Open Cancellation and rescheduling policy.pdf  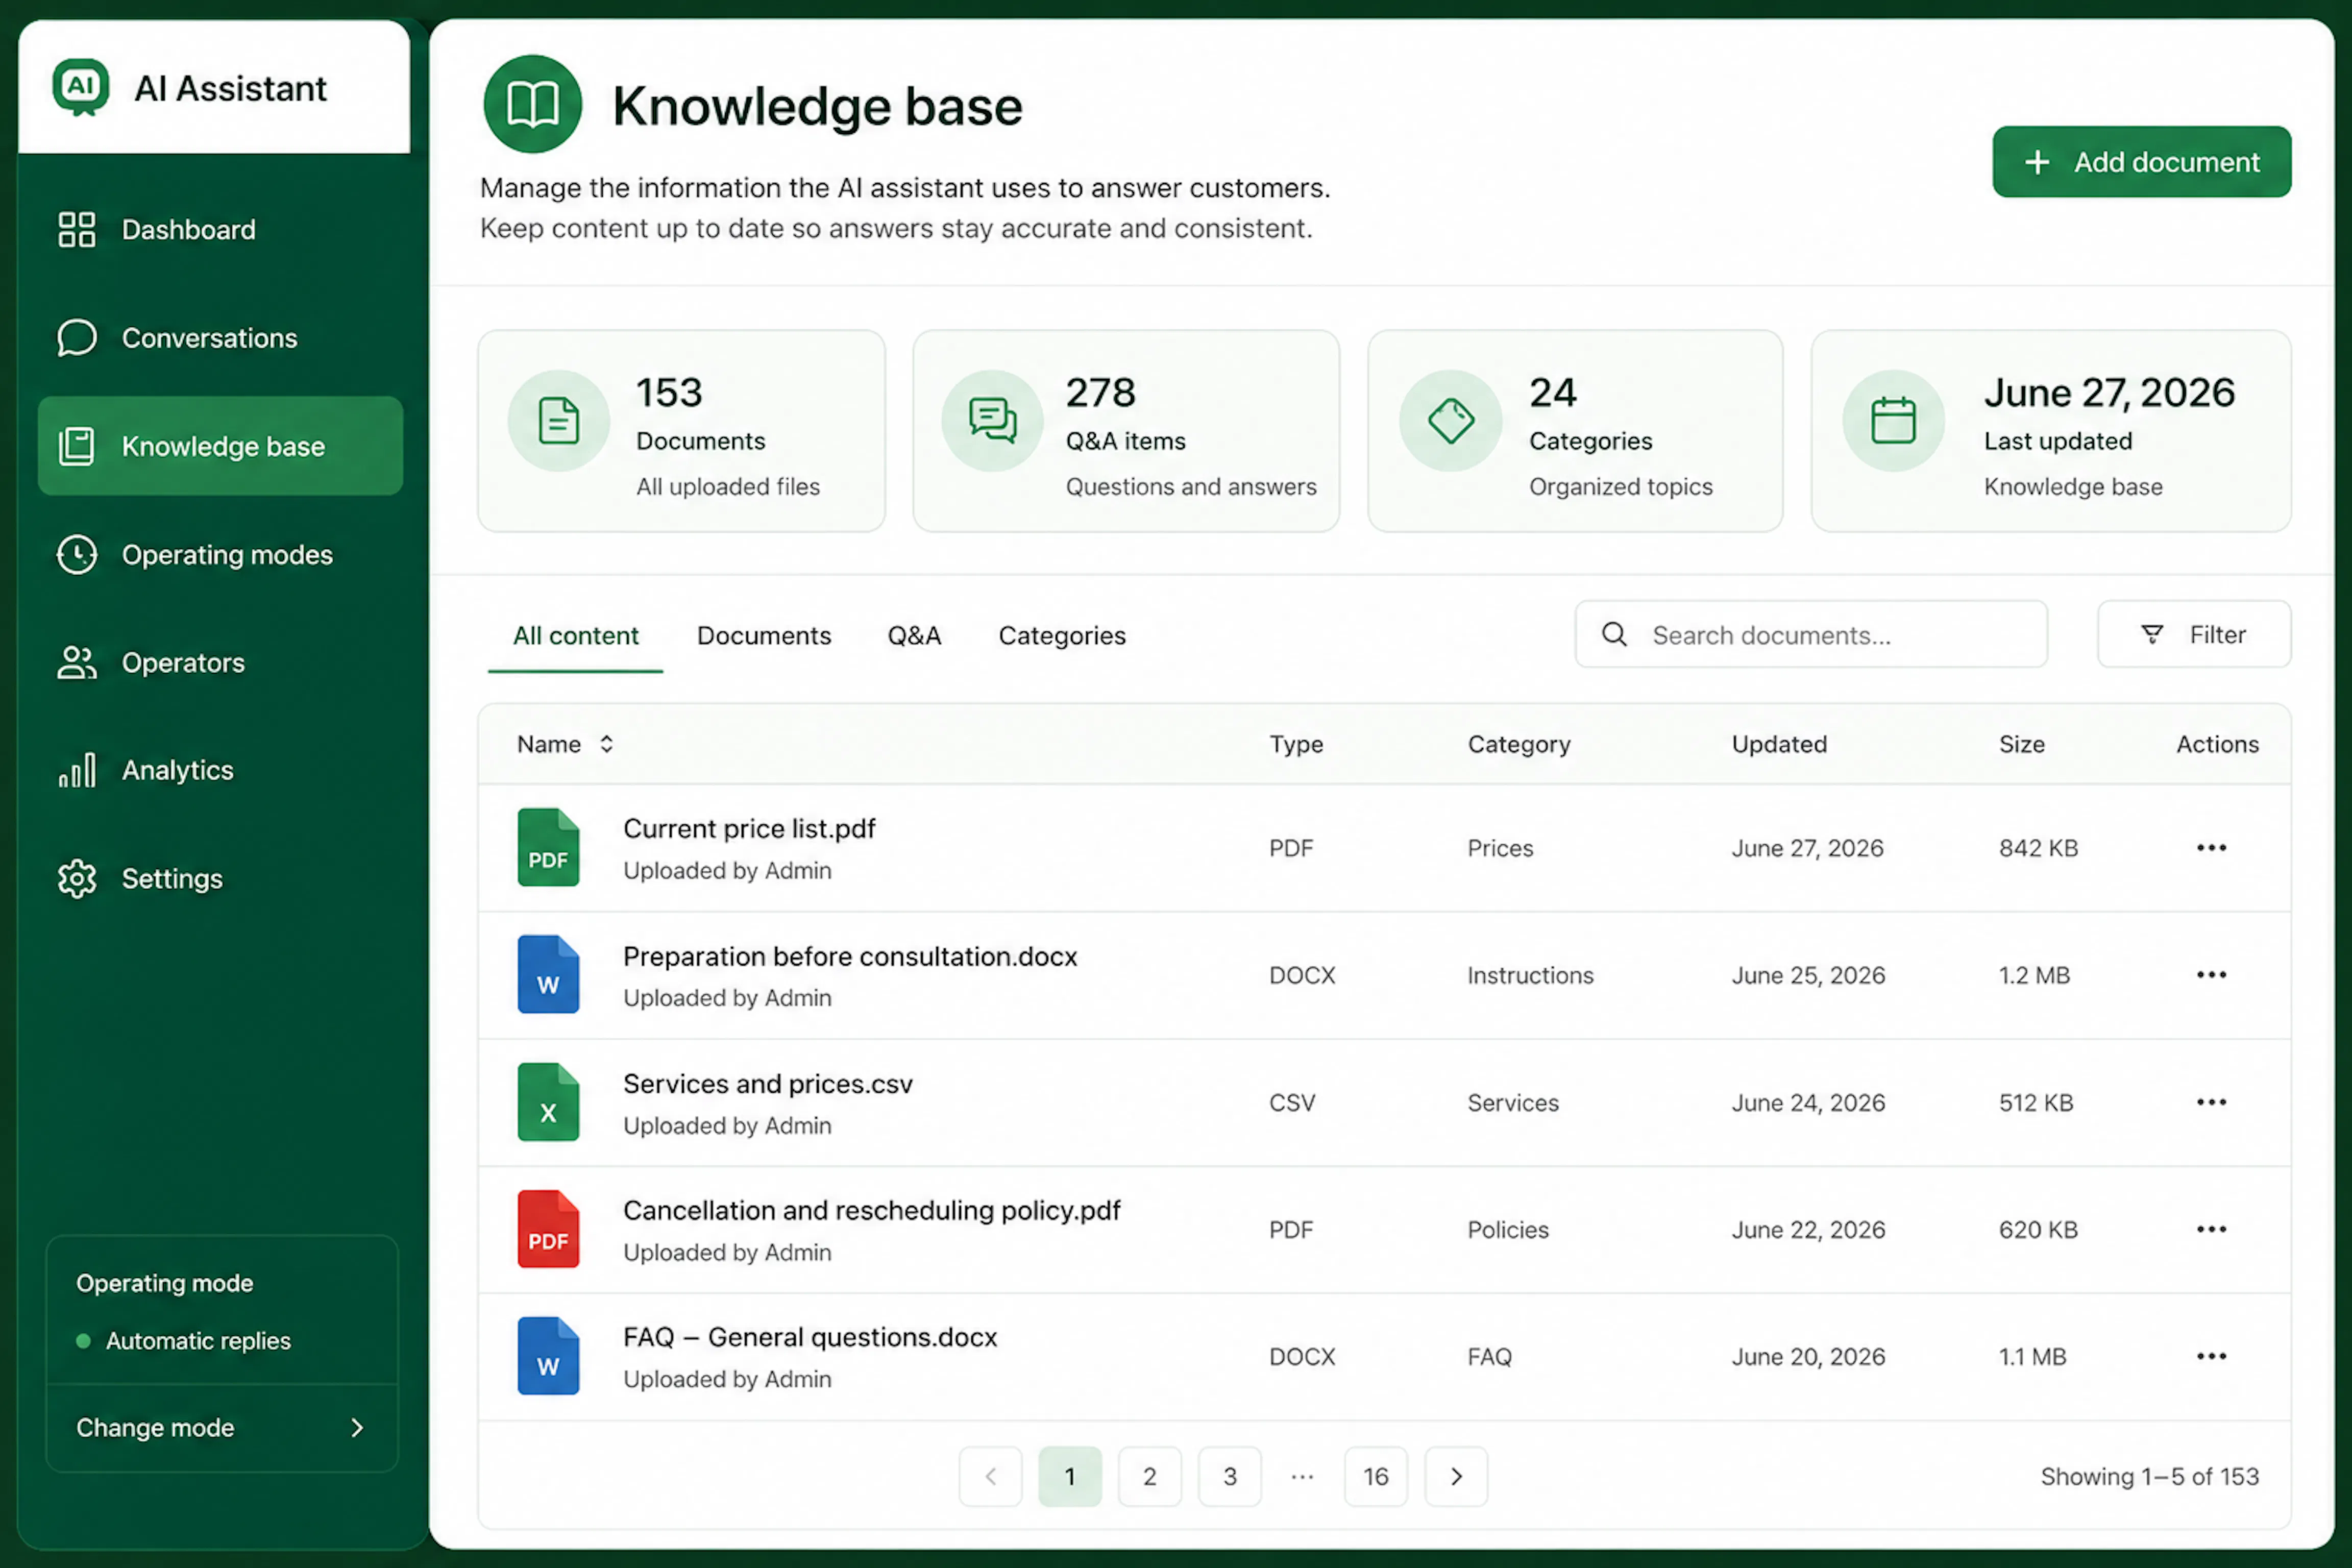point(872,1211)
